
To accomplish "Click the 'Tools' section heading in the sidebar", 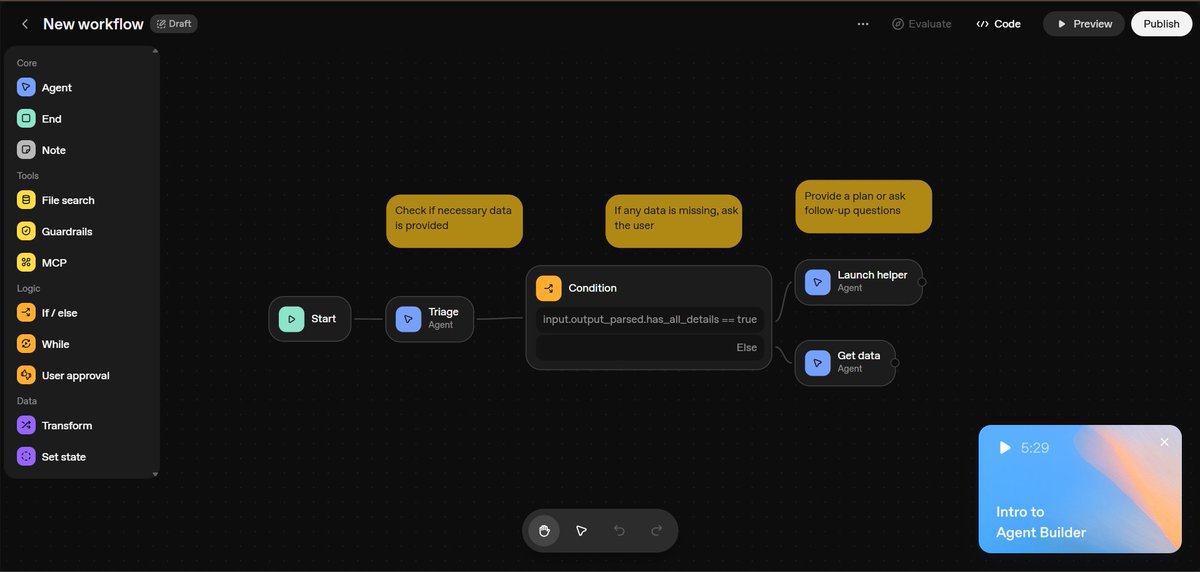I will coord(28,176).
